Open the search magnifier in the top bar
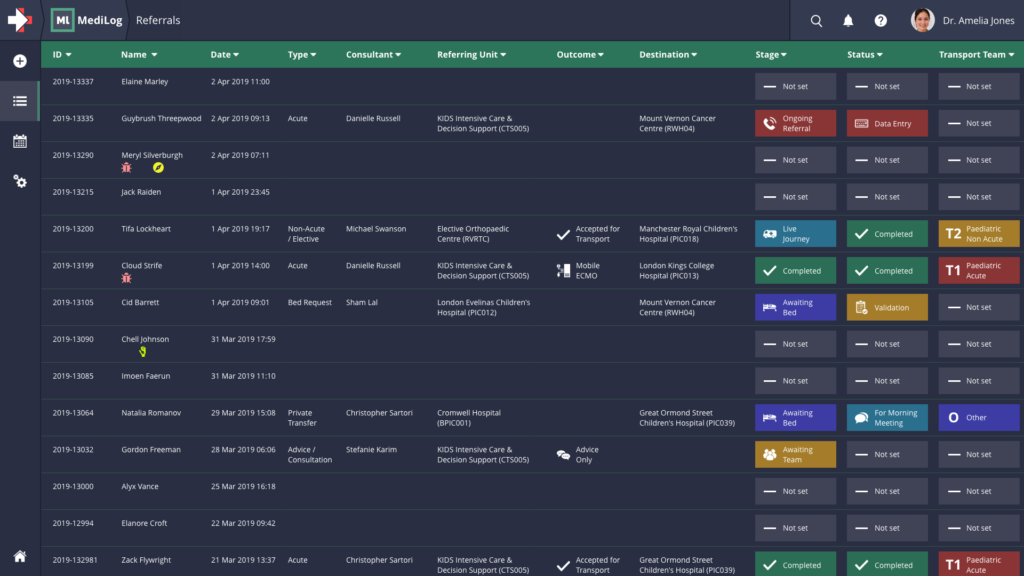Image resolution: width=1024 pixels, height=576 pixels. click(816, 20)
